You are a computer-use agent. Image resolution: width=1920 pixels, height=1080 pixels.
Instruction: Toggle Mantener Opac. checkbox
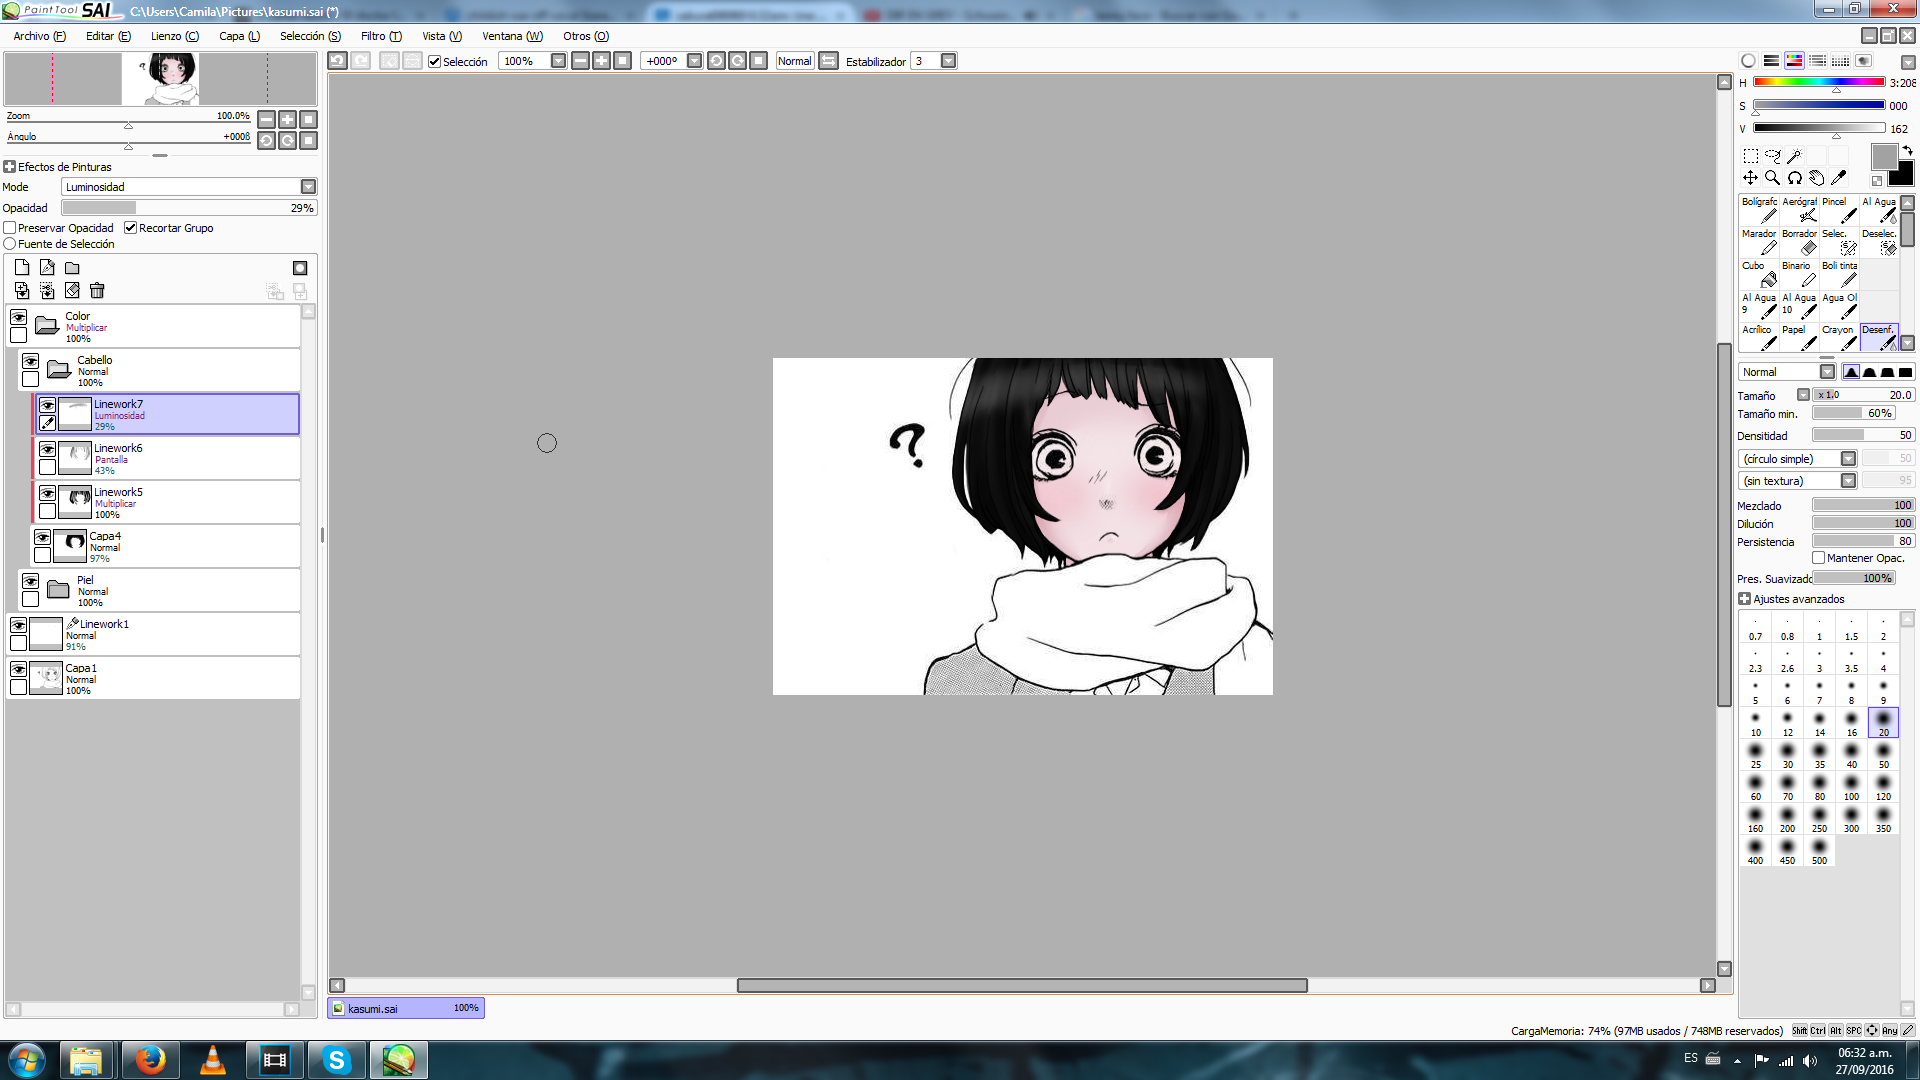[x=1818, y=558]
